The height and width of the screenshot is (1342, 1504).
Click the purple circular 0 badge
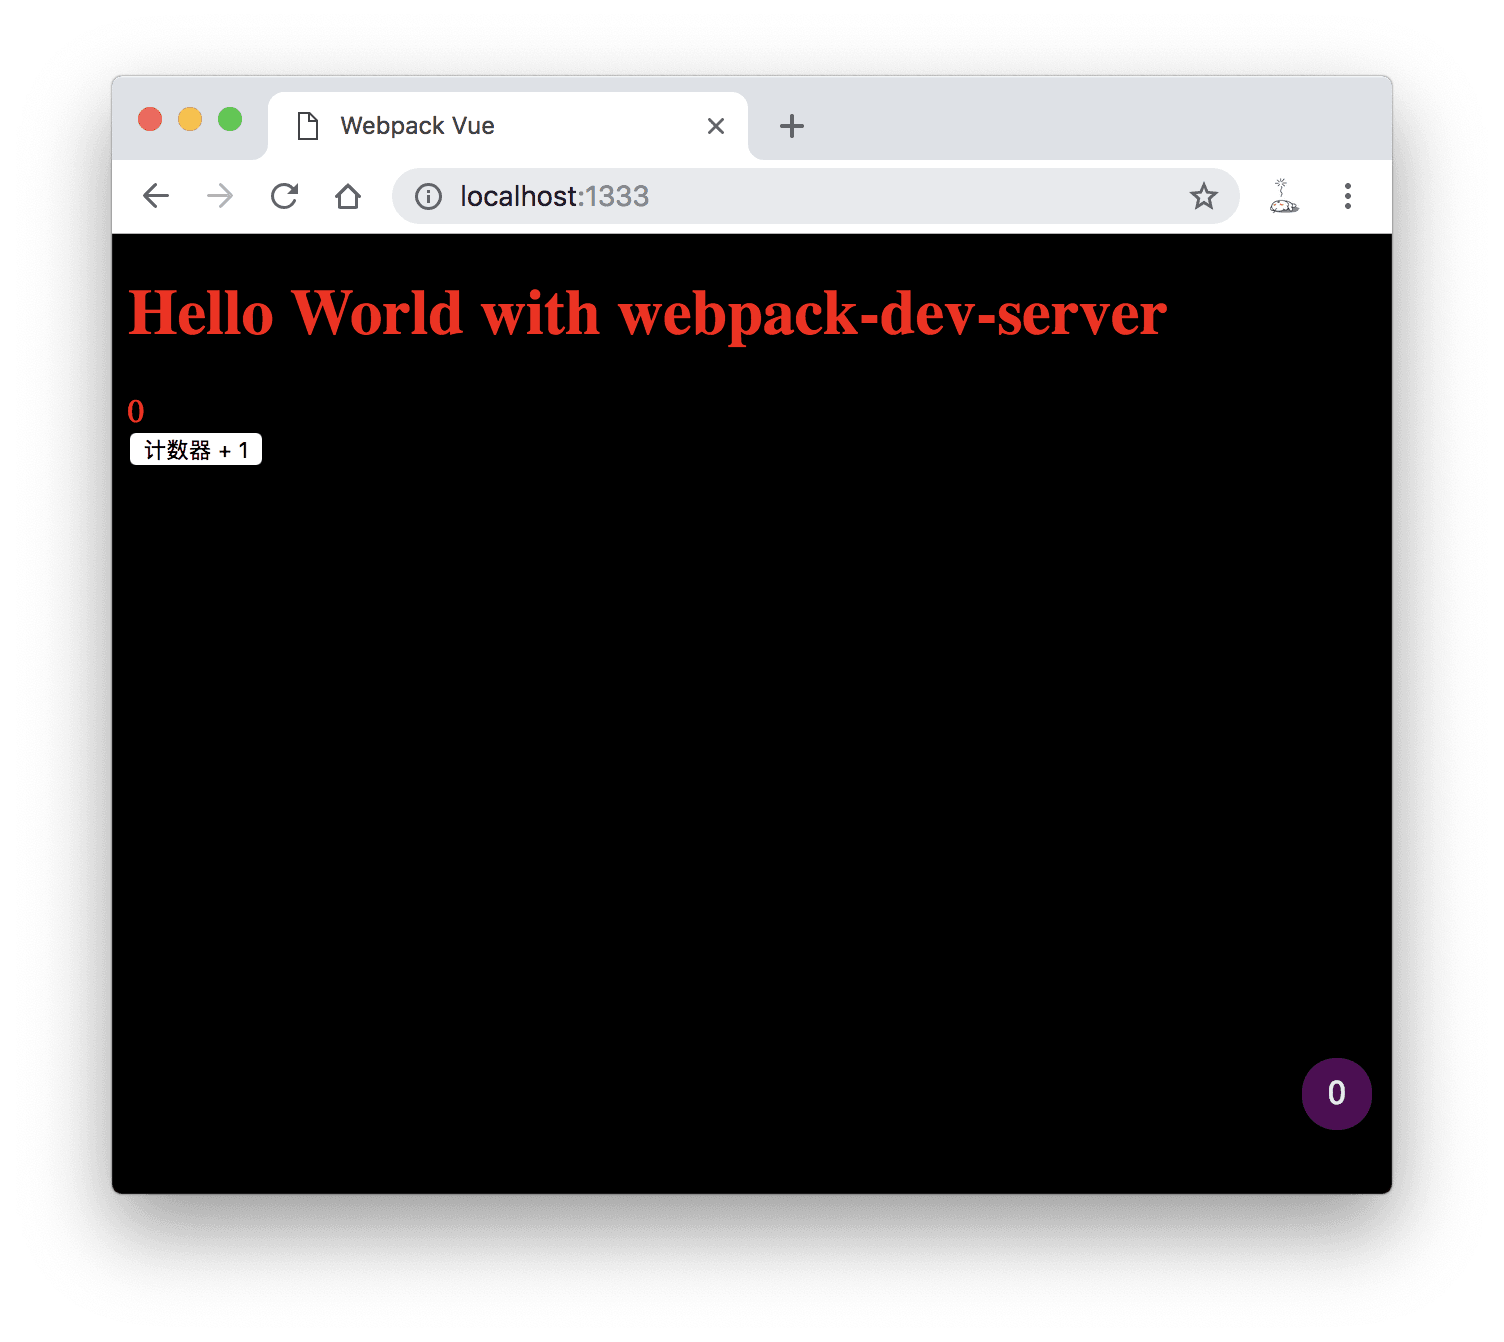point(1336,1093)
